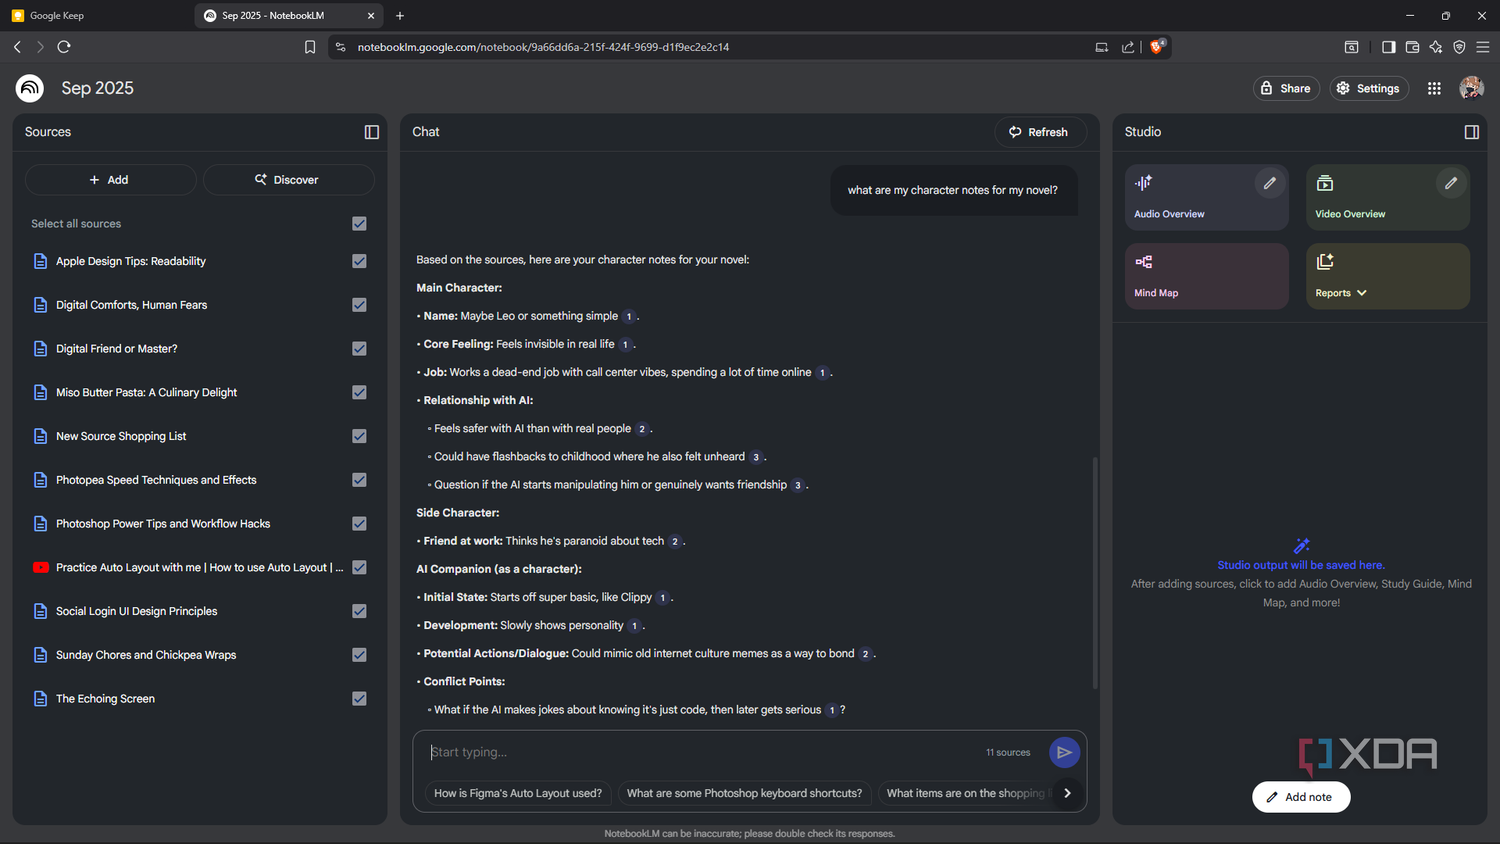Click the chat scrollbar
Image resolution: width=1500 pixels, height=844 pixels.
tap(1095, 573)
